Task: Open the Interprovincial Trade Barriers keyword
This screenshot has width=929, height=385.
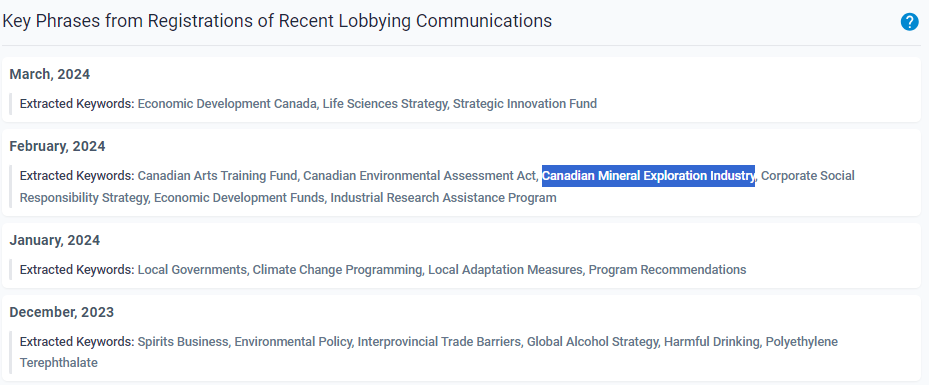Action: (439, 342)
